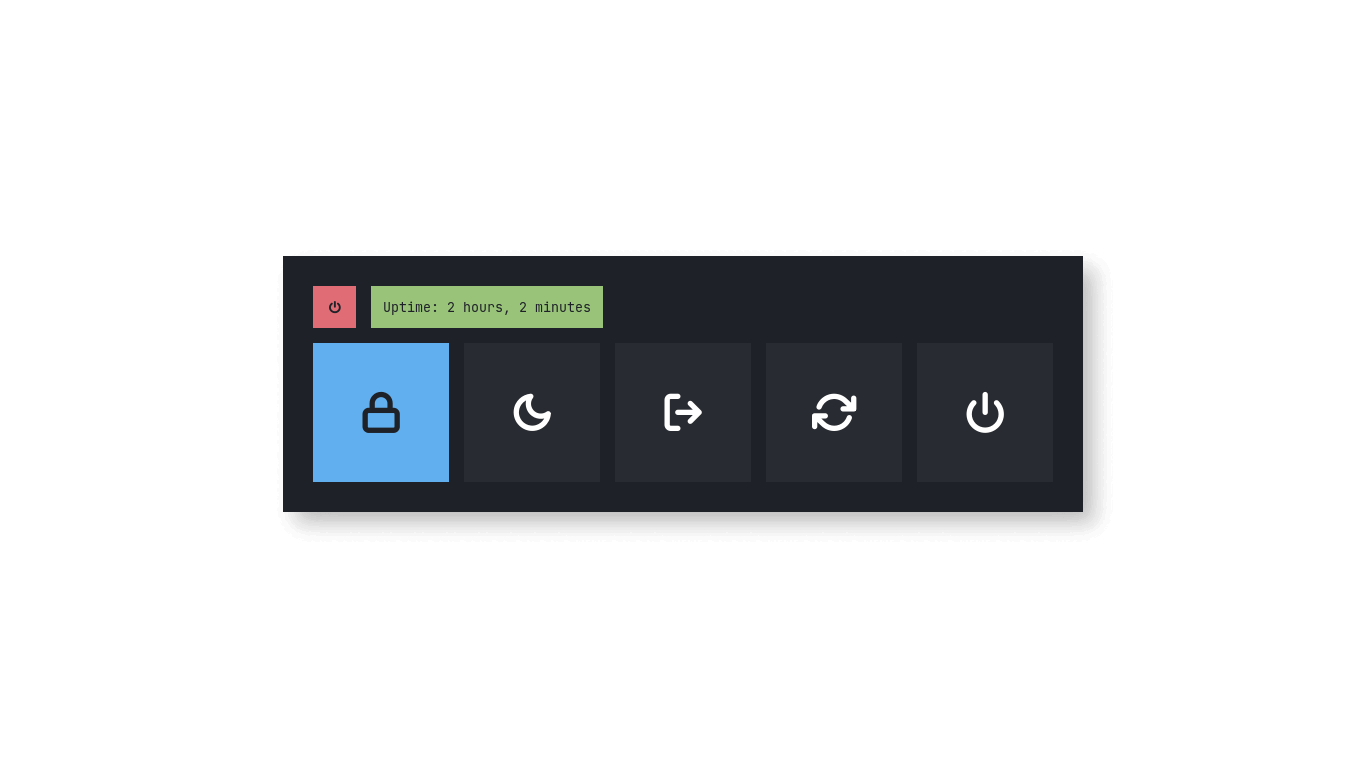Restart the computer via refresh-arrows tile
Image resolution: width=1366 pixels, height=768 pixels.
tap(834, 412)
